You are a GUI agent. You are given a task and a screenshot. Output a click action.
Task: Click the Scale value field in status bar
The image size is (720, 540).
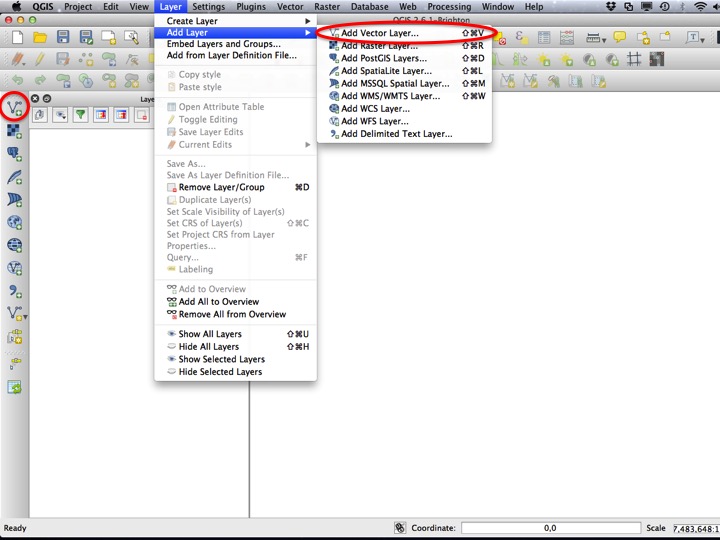point(696,529)
